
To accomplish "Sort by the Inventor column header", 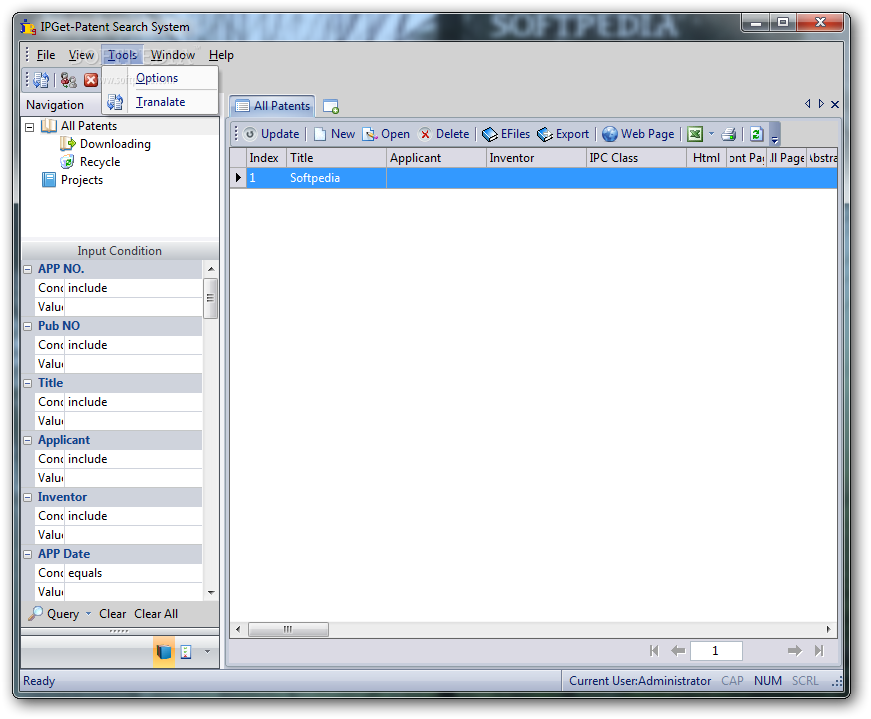I will click(536, 158).
